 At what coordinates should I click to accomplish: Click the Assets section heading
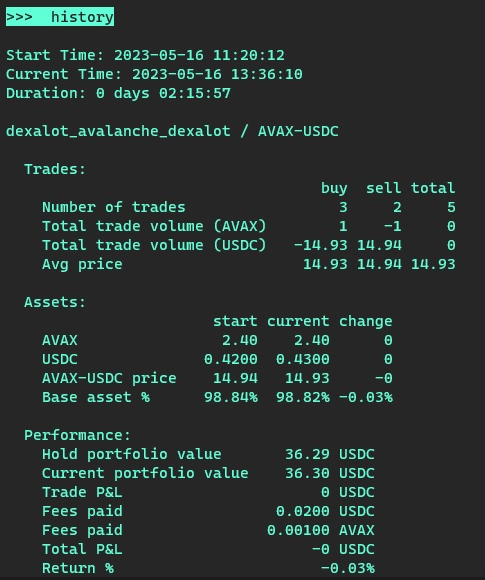[x=55, y=302]
